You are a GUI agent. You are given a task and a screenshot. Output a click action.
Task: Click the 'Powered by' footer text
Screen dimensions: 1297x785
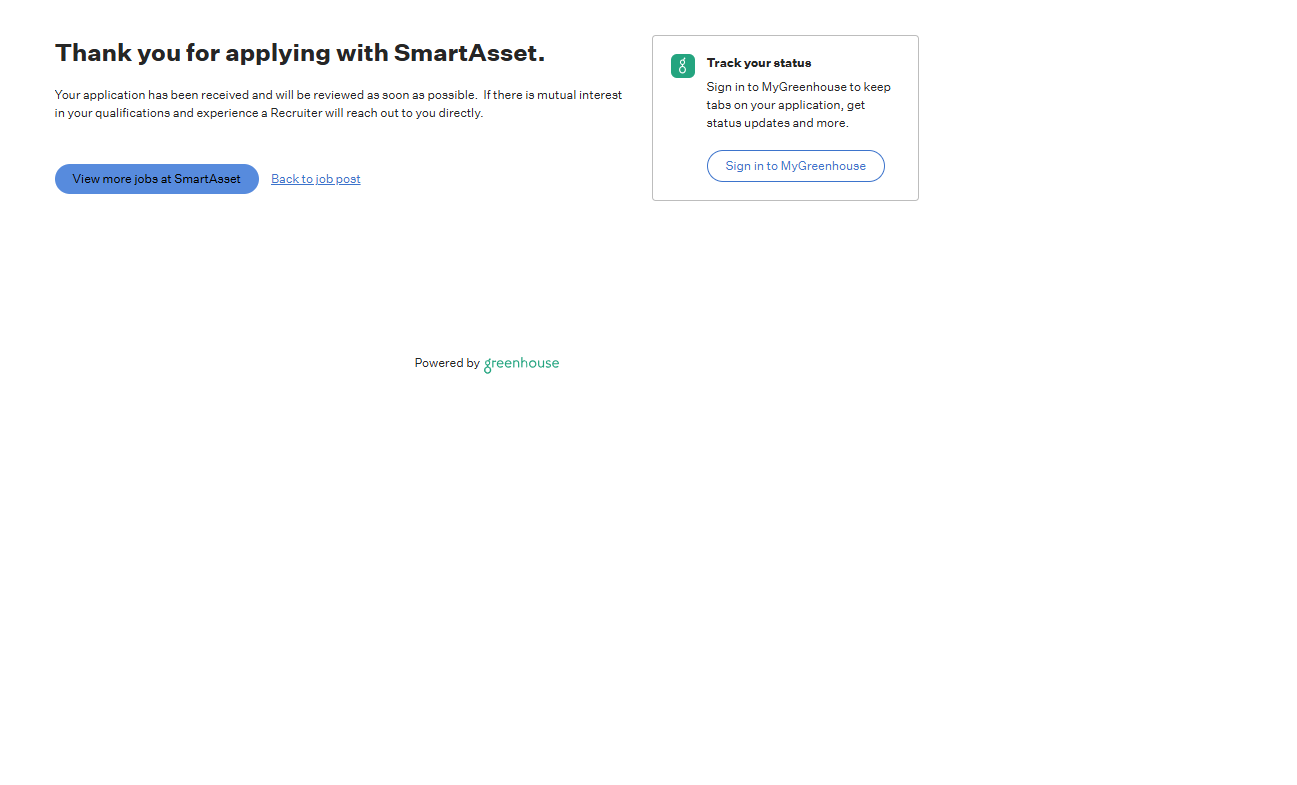coord(446,363)
